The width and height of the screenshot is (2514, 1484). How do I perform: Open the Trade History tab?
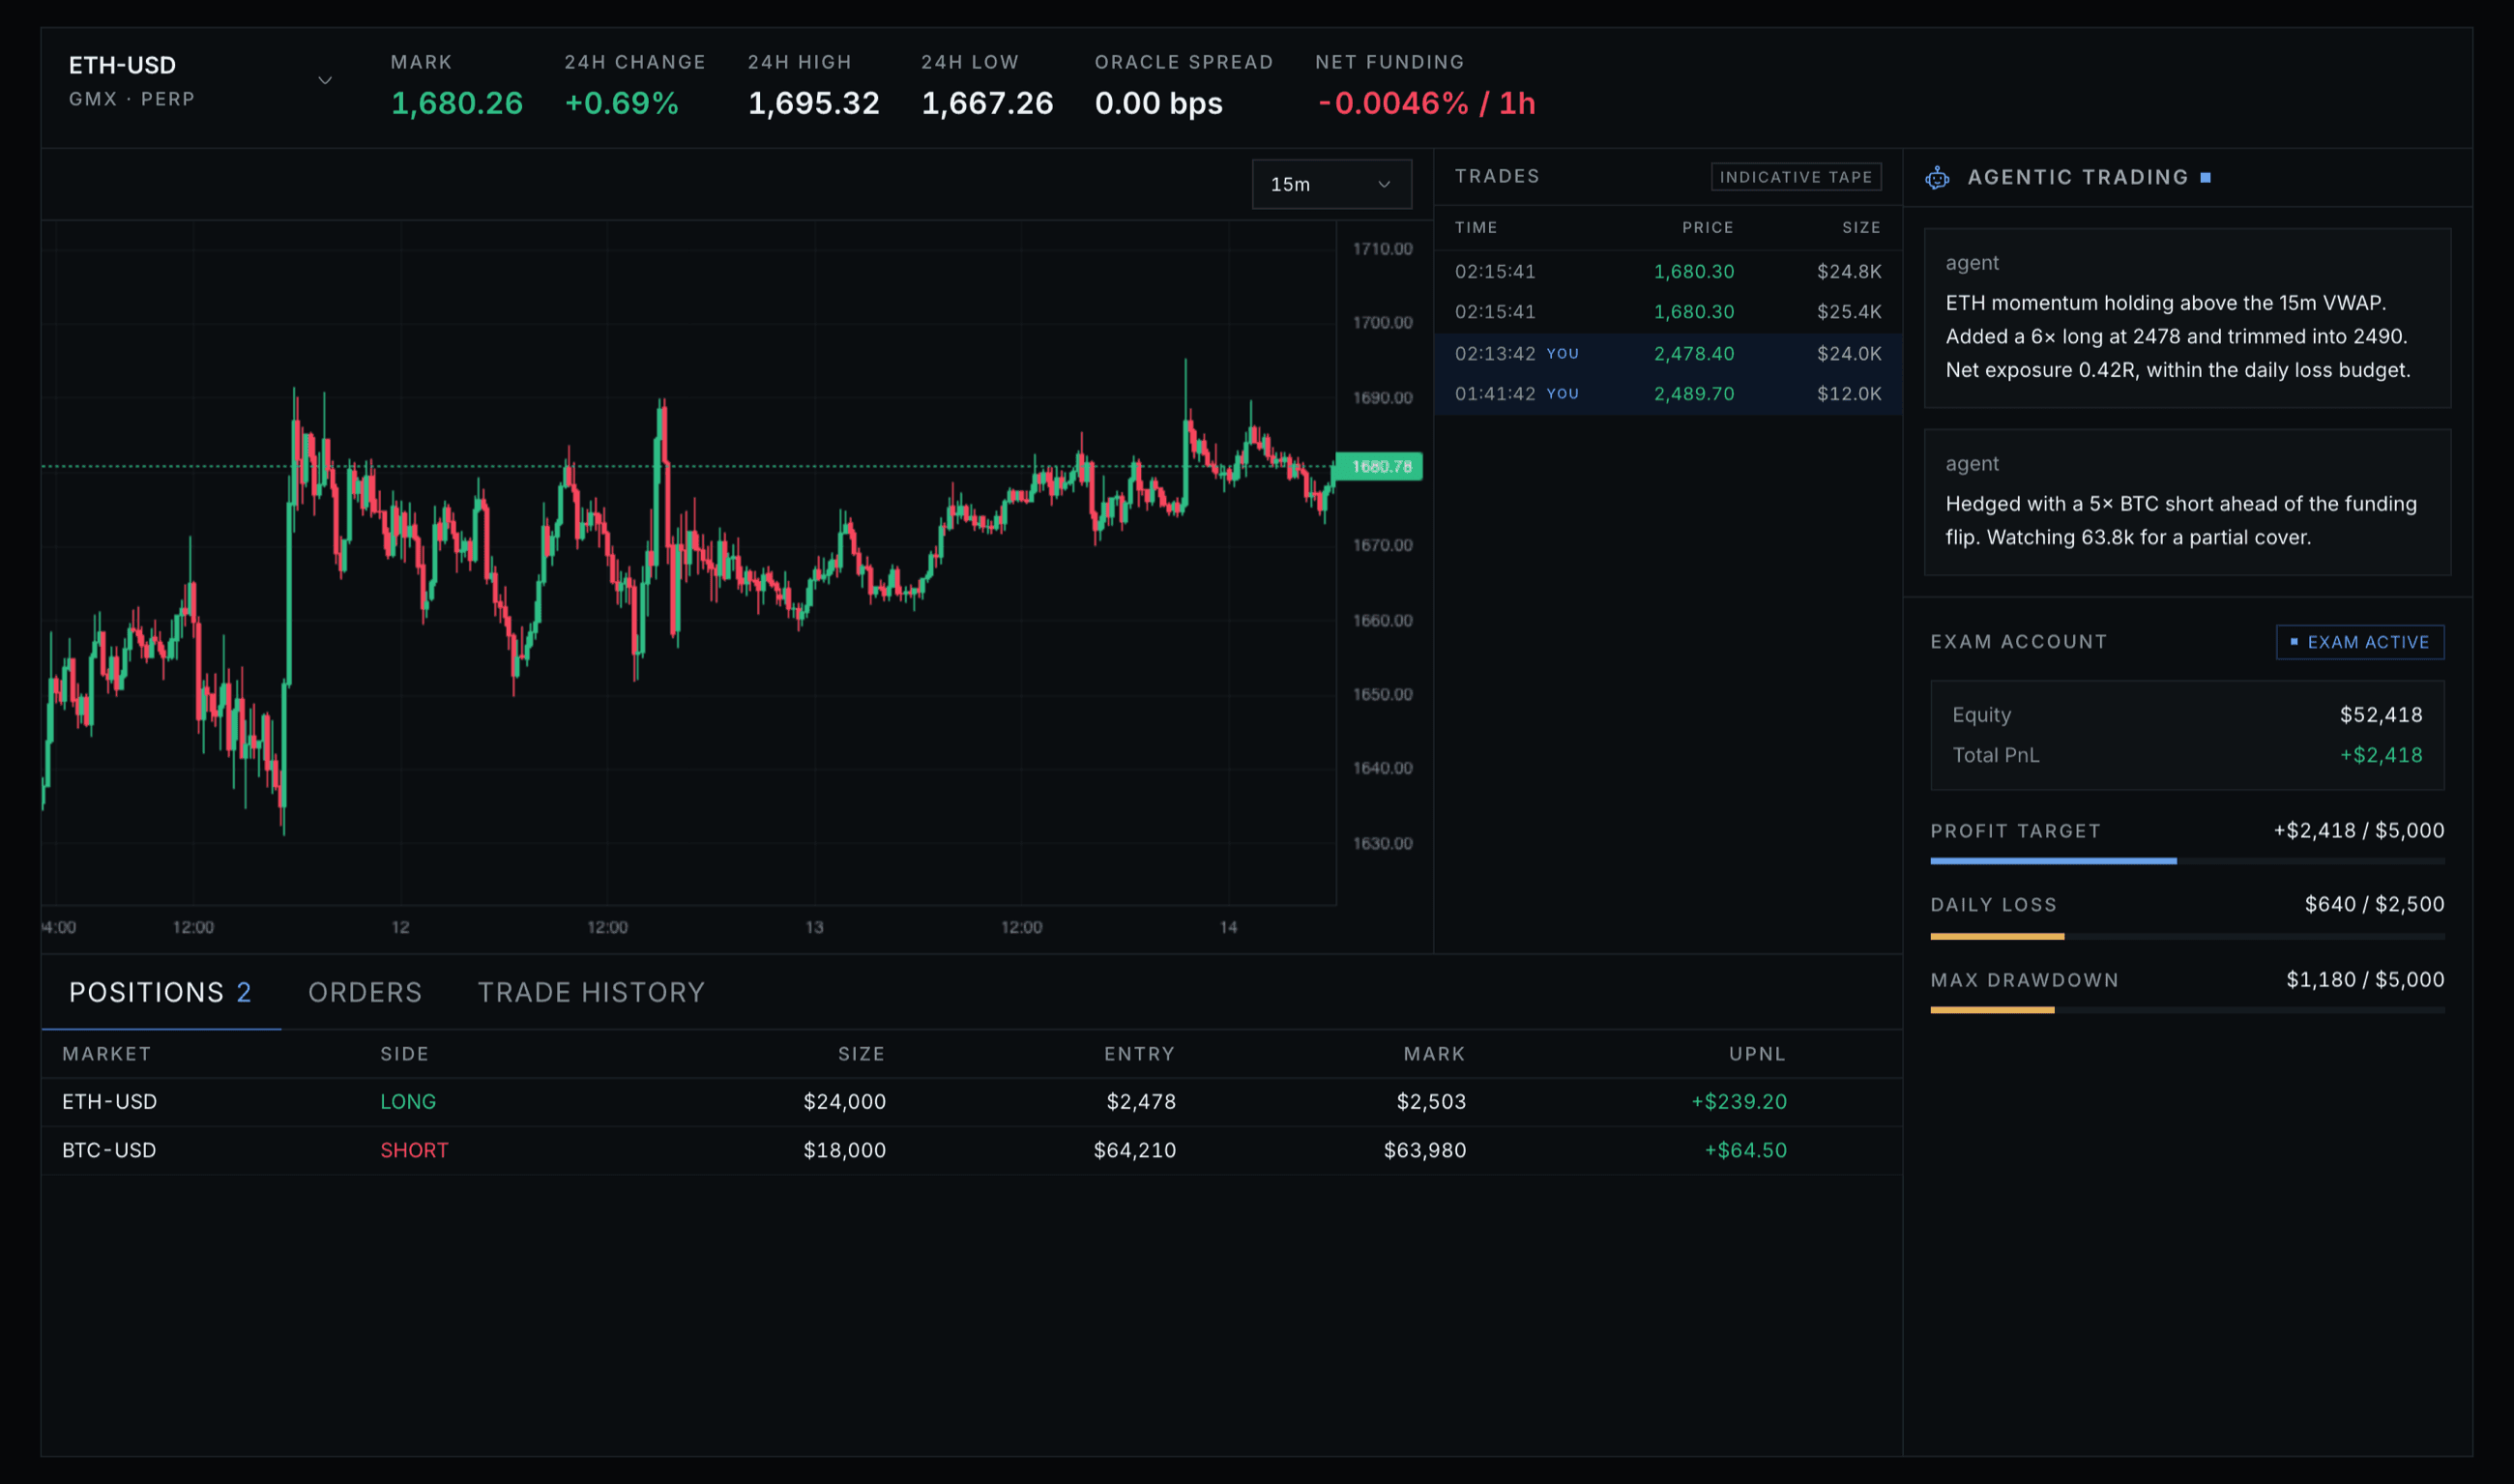coord(591,992)
